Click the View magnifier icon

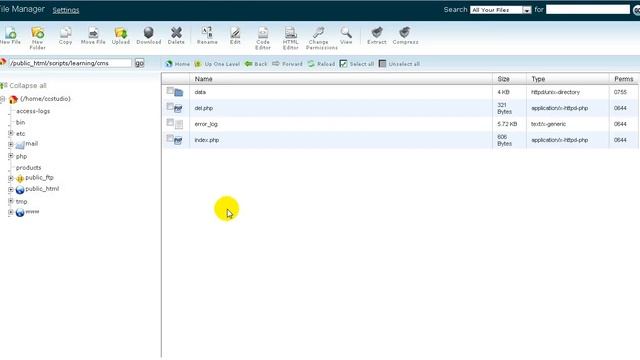(346, 35)
